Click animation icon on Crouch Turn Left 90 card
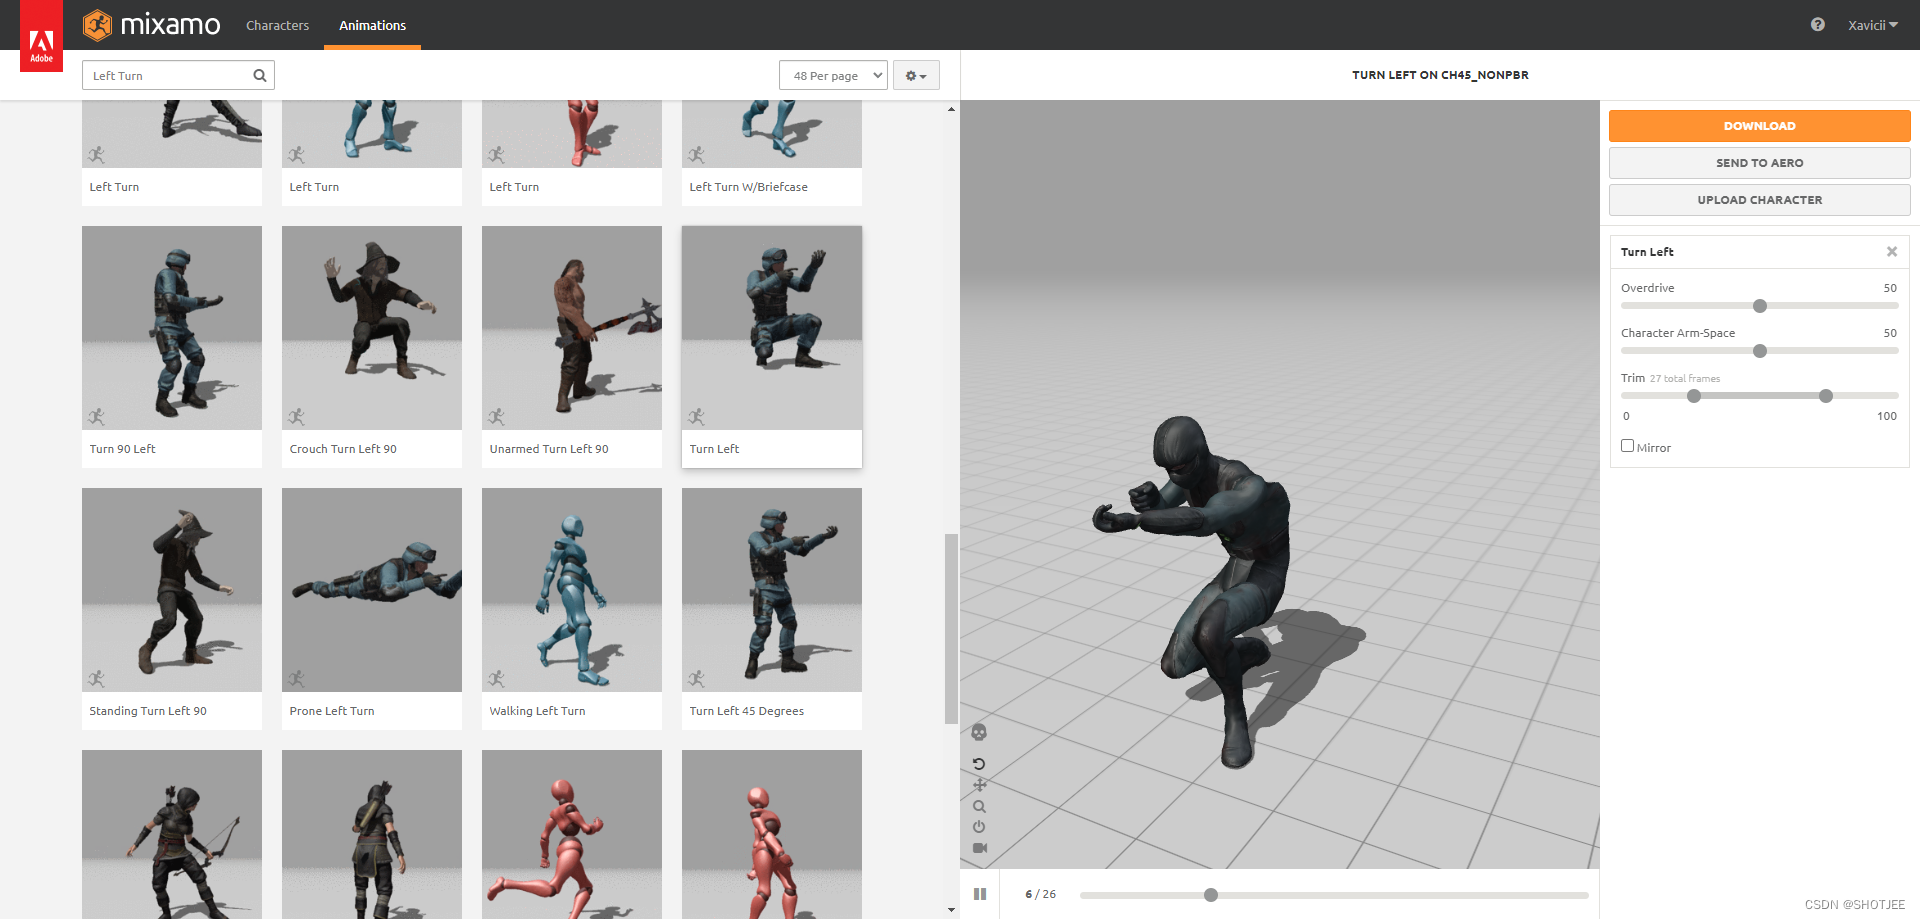The width and height of the screenshot is (1920, 919). click(297, 417)
